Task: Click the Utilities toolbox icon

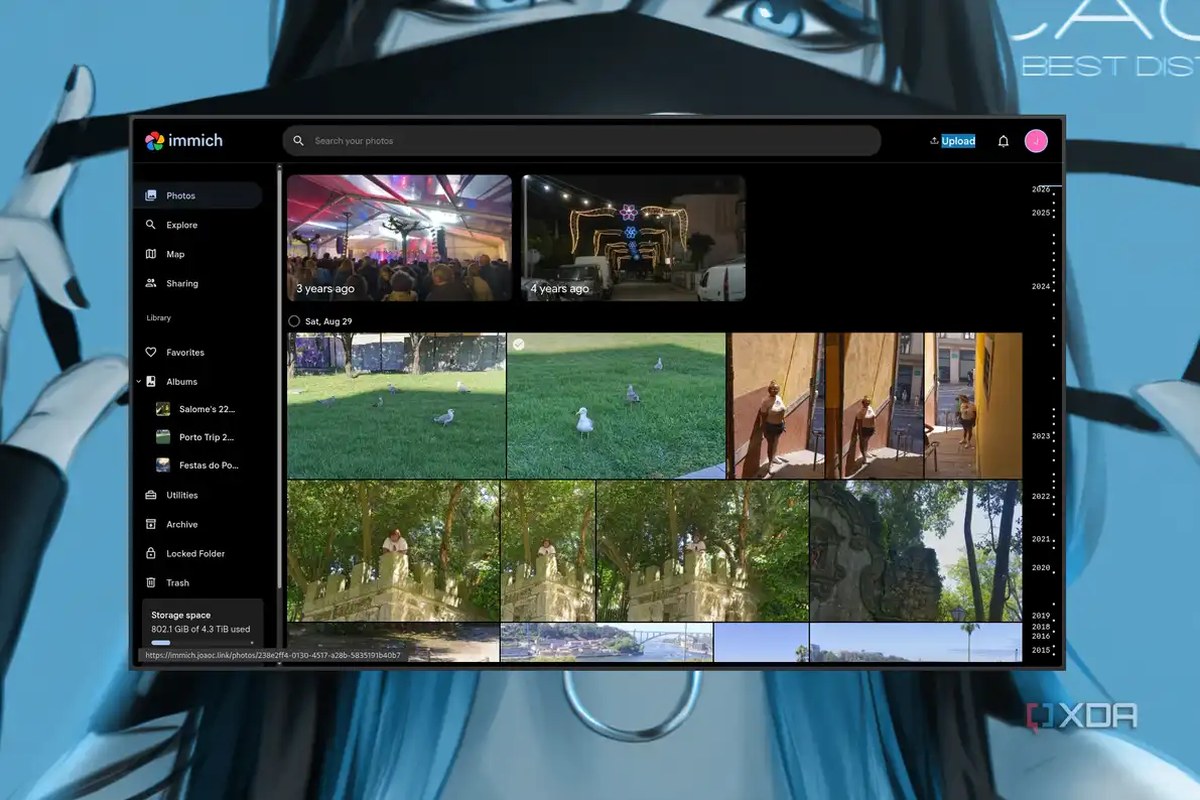Action: [151, 495]
